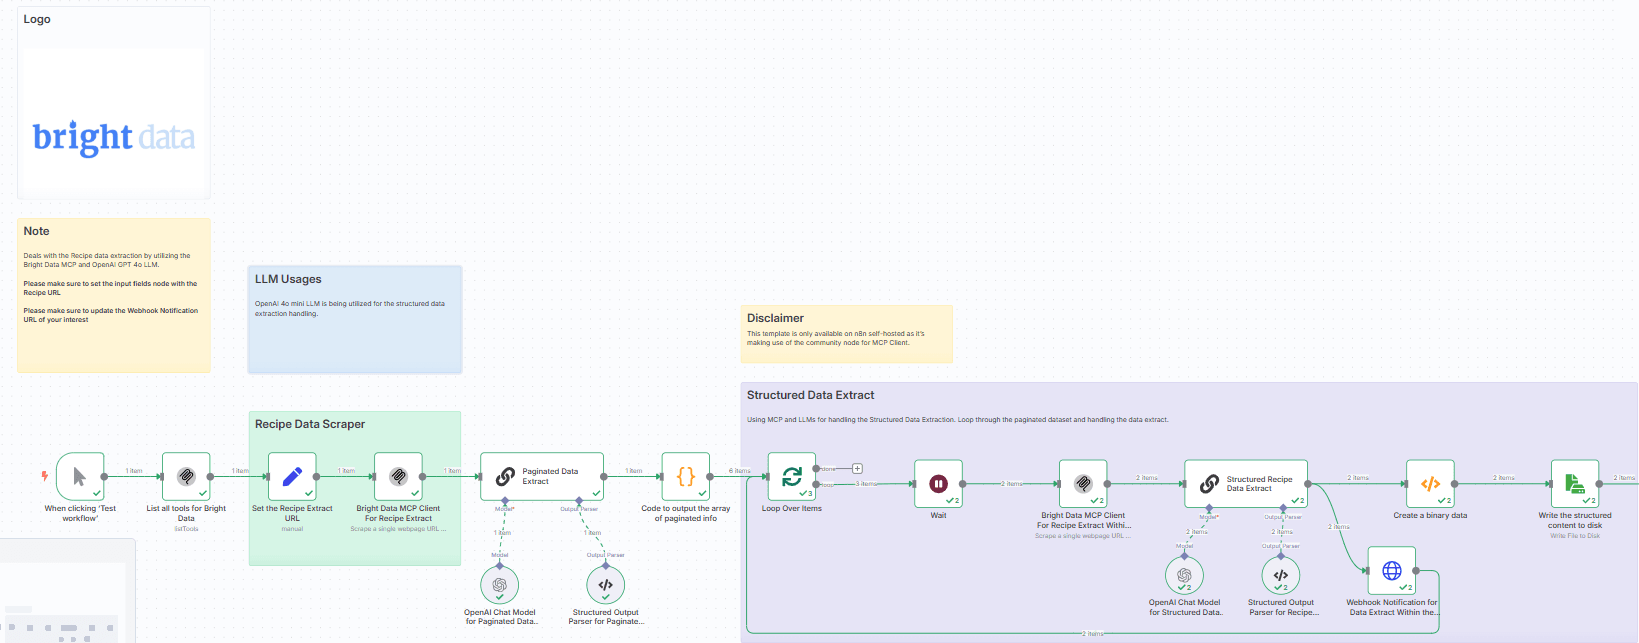This screenshot has height=643, width=1639.
Task: Add a node with the plus on 'done' output
Action: [857, 468]
